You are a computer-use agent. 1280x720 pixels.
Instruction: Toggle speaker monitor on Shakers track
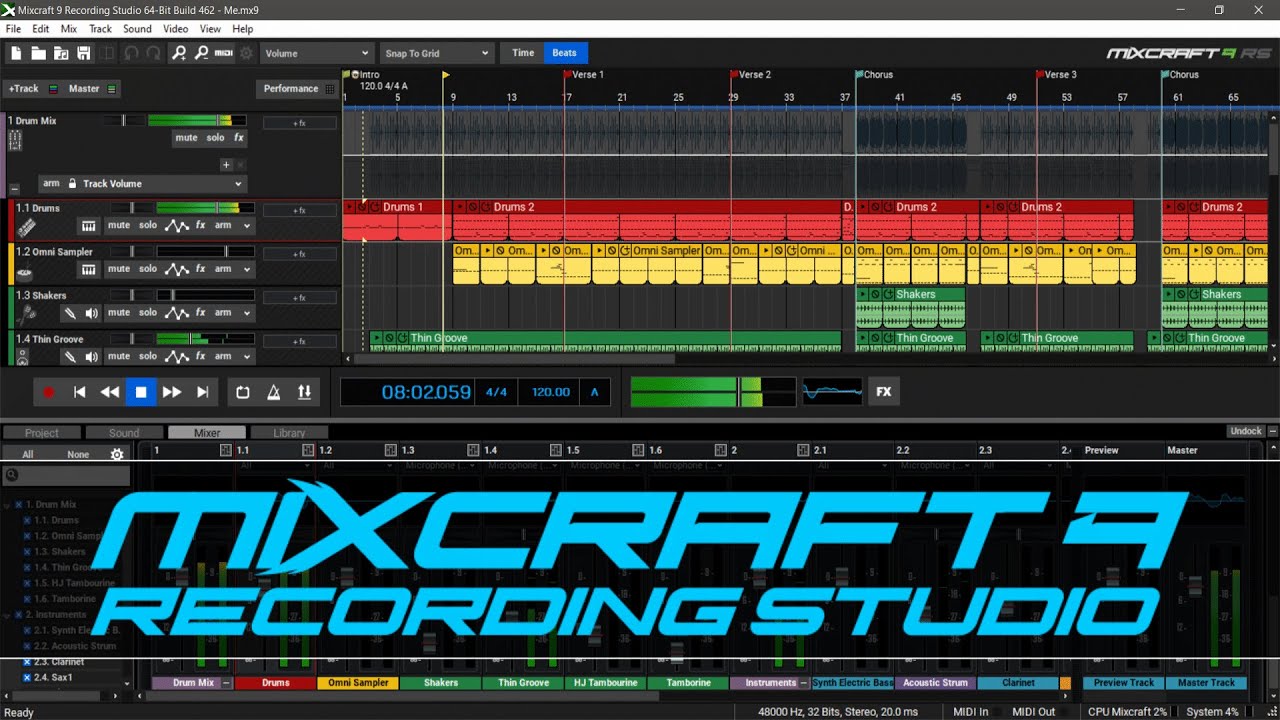[92, 313]
